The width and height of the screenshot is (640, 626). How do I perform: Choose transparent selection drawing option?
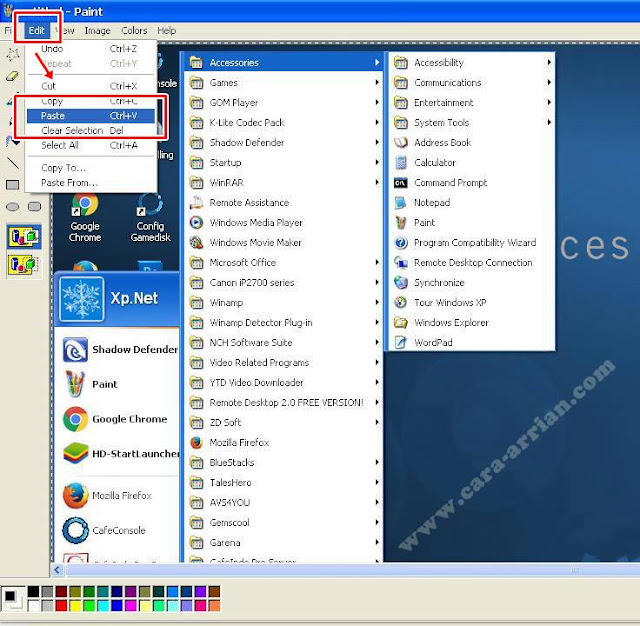click(24, 265)
